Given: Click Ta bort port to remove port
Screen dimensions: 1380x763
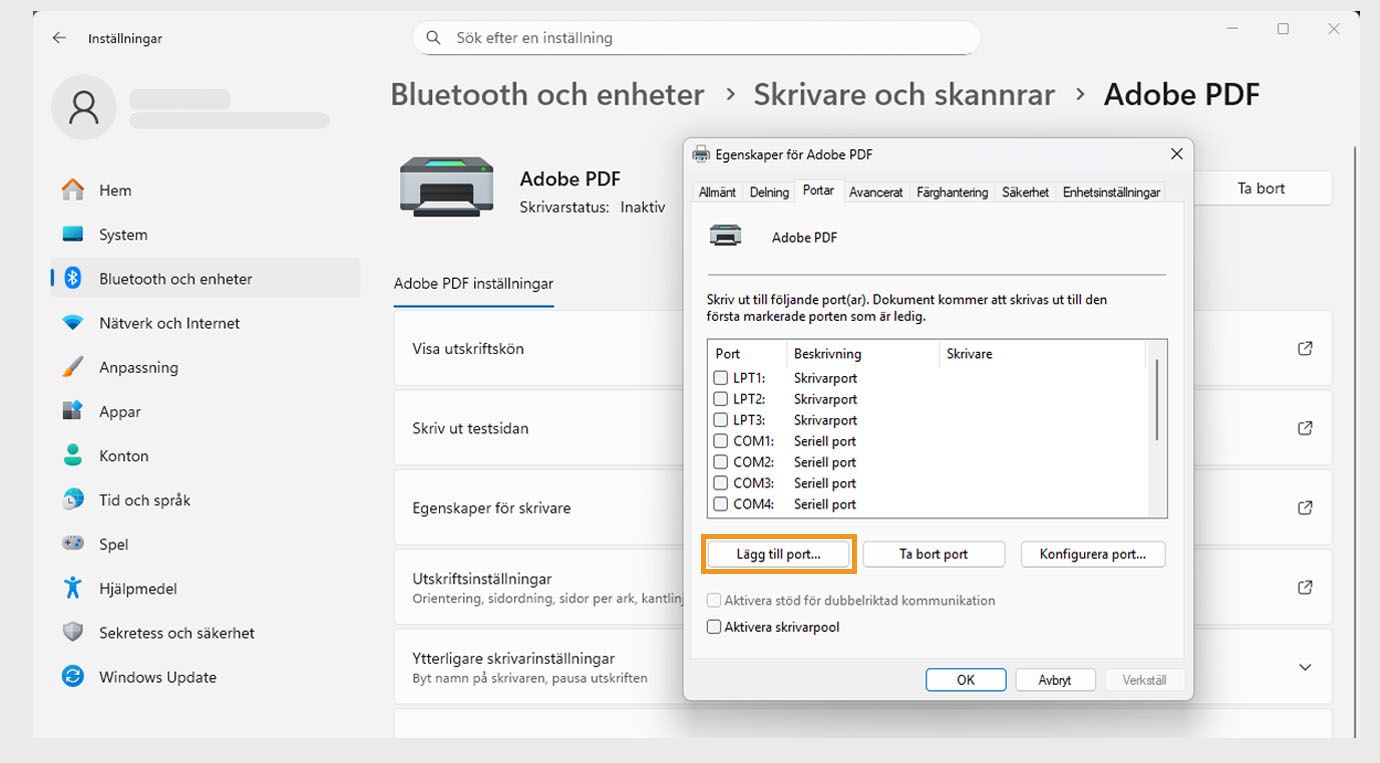Looking at the screenshot, I should click(x=933, y=553).
